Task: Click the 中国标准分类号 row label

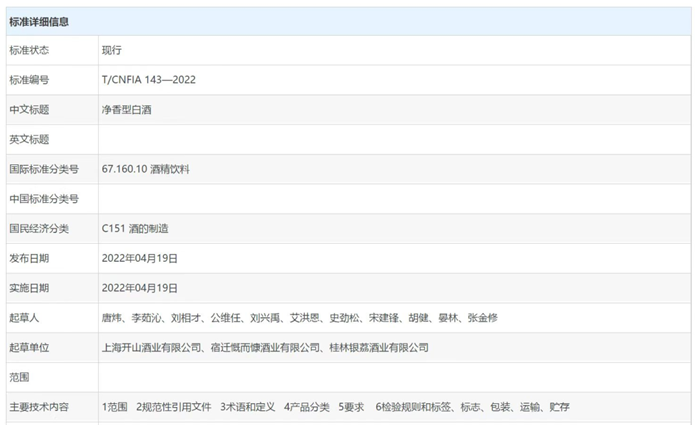Action: coord(44,199)
